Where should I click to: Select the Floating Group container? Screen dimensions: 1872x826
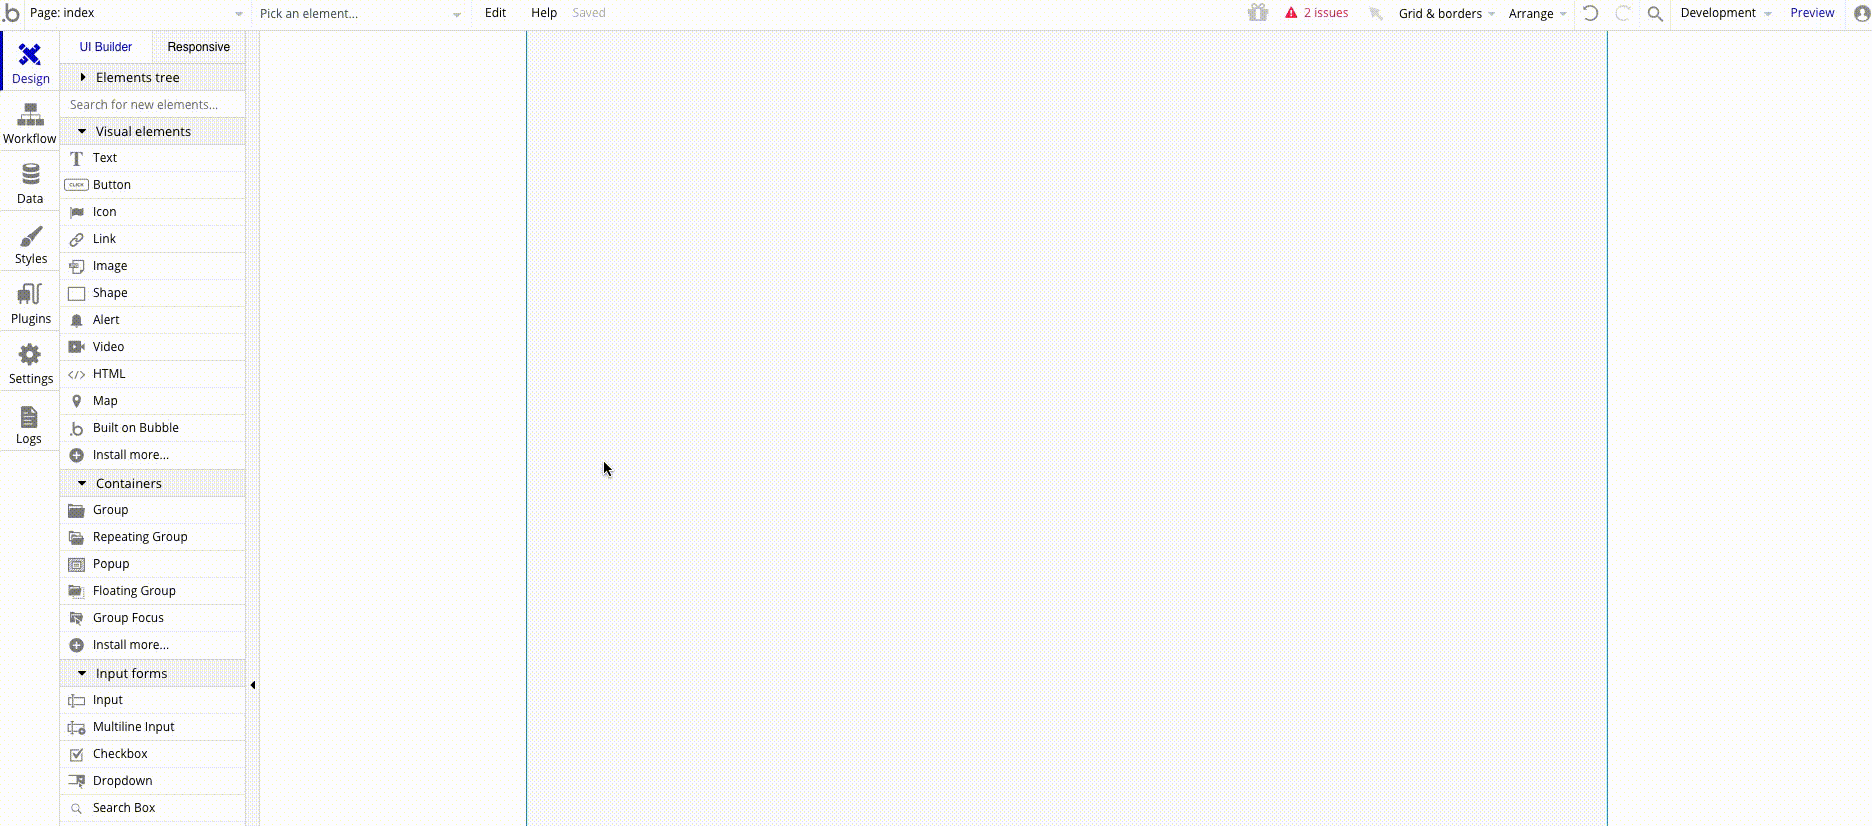point(153,591)
